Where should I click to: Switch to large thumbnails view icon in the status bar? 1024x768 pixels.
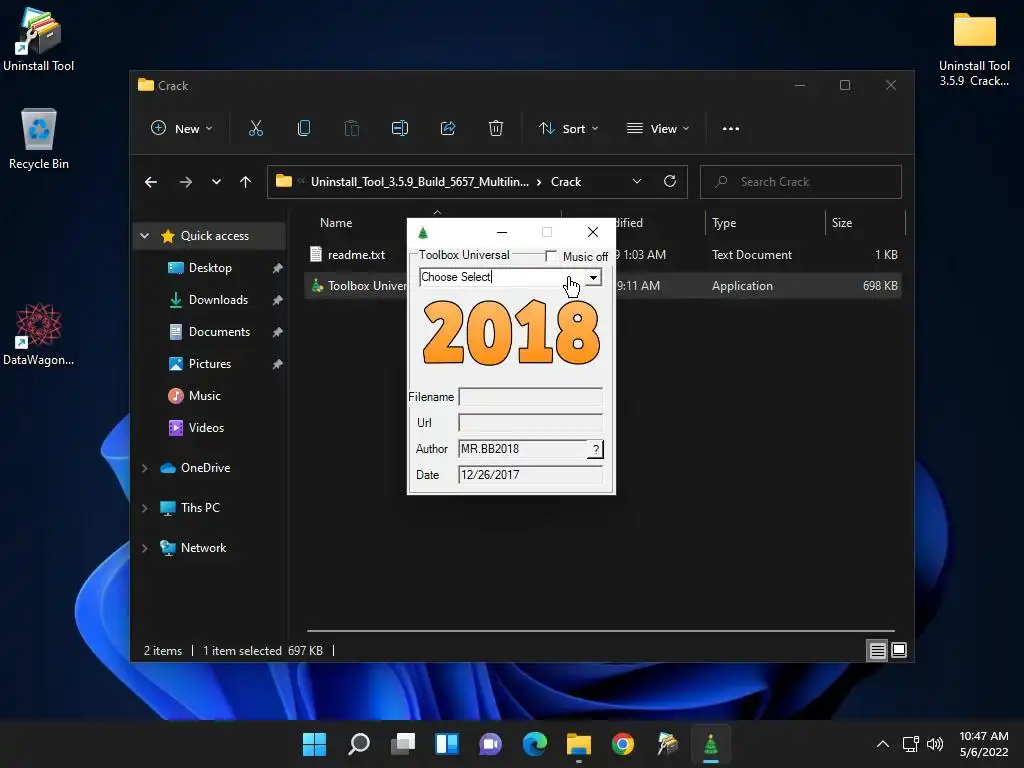pyautogui.click(x=899, y=650)
